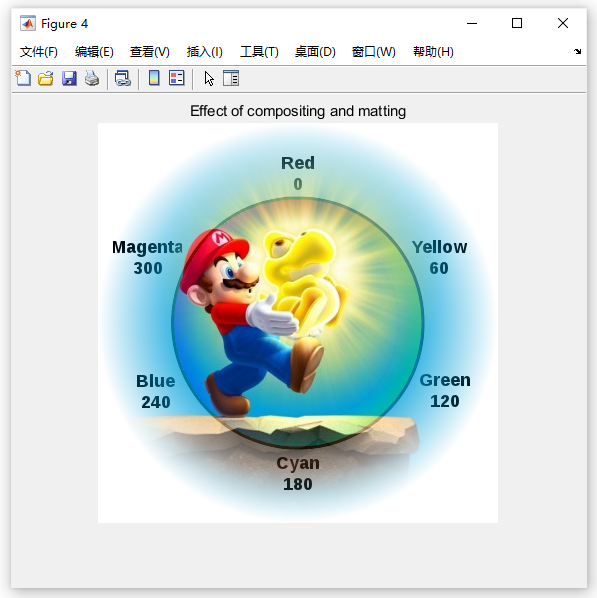
Task: Open the 工具(T) menu
Action: pyautogui.click(x=259, y=51)
